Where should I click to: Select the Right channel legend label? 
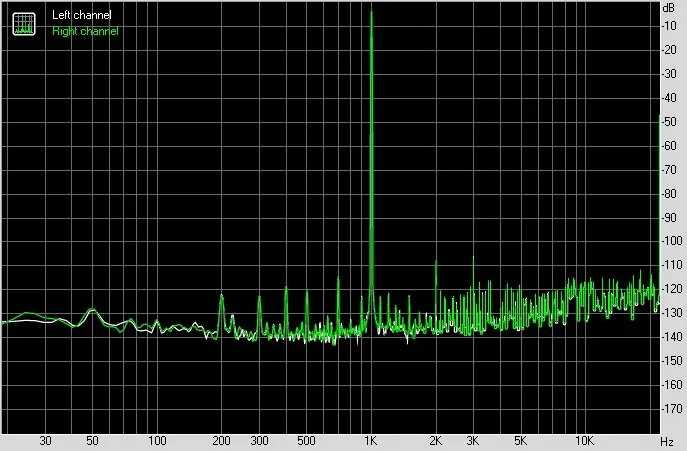click(85, 31)
